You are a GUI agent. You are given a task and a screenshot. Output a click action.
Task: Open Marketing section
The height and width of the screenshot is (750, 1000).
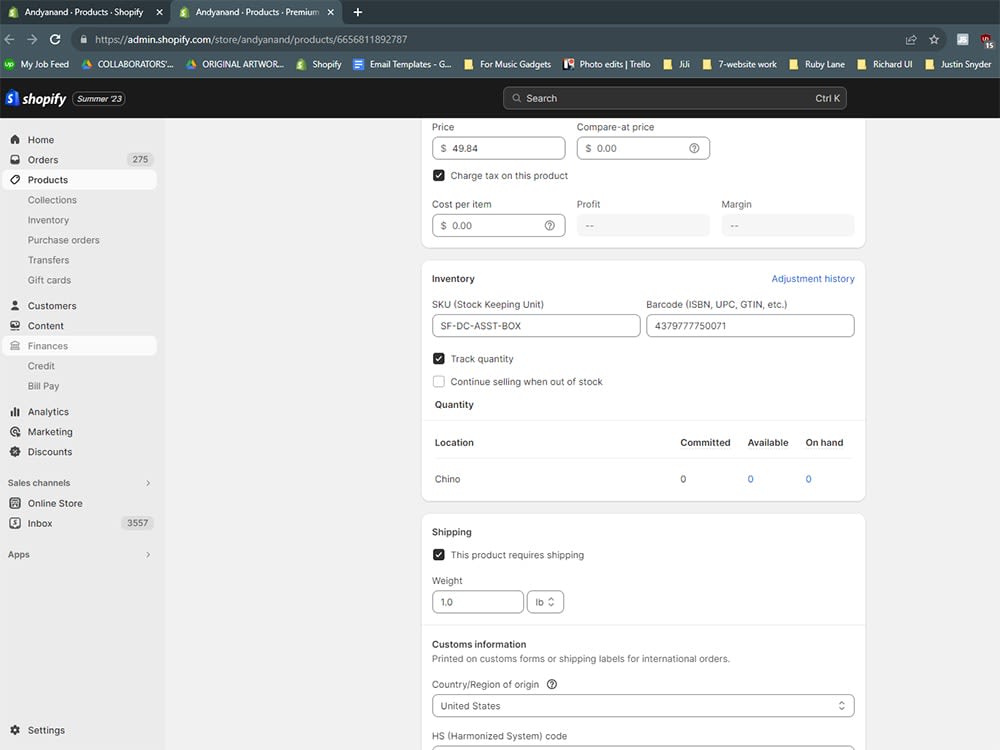(50, 432)
